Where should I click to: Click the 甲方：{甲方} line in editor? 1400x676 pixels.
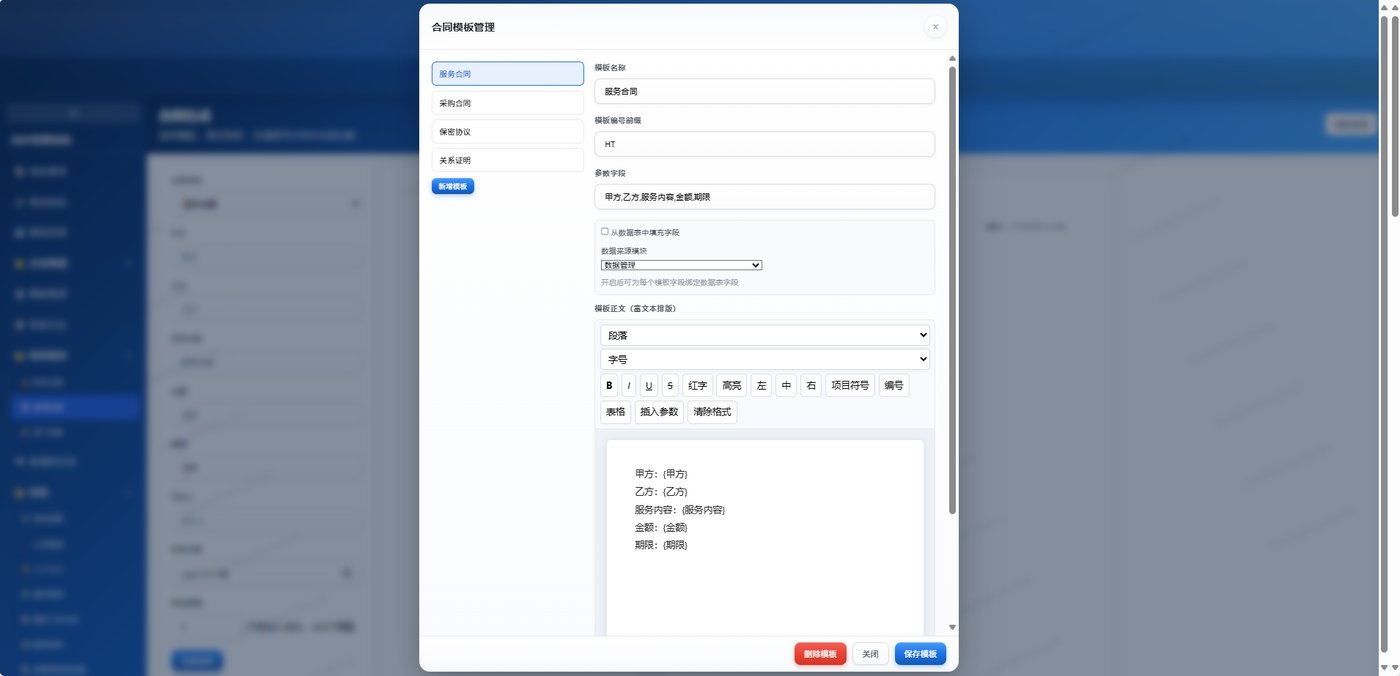[661, 474]
